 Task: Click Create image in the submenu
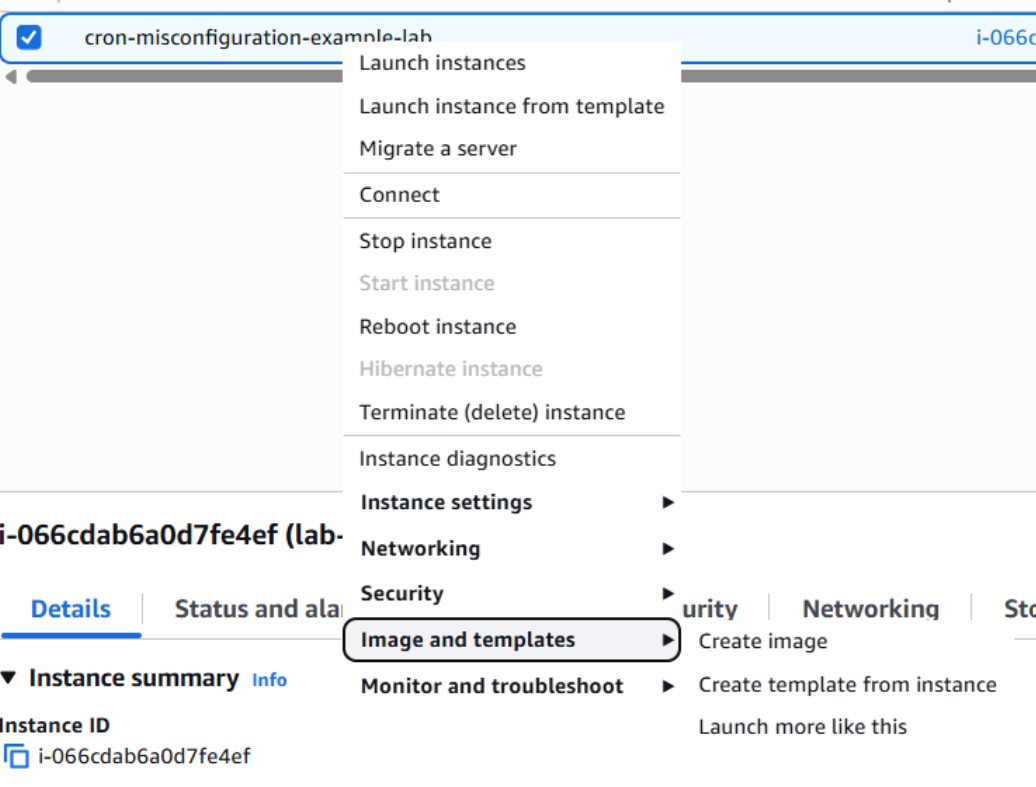[x=762, y=641]
